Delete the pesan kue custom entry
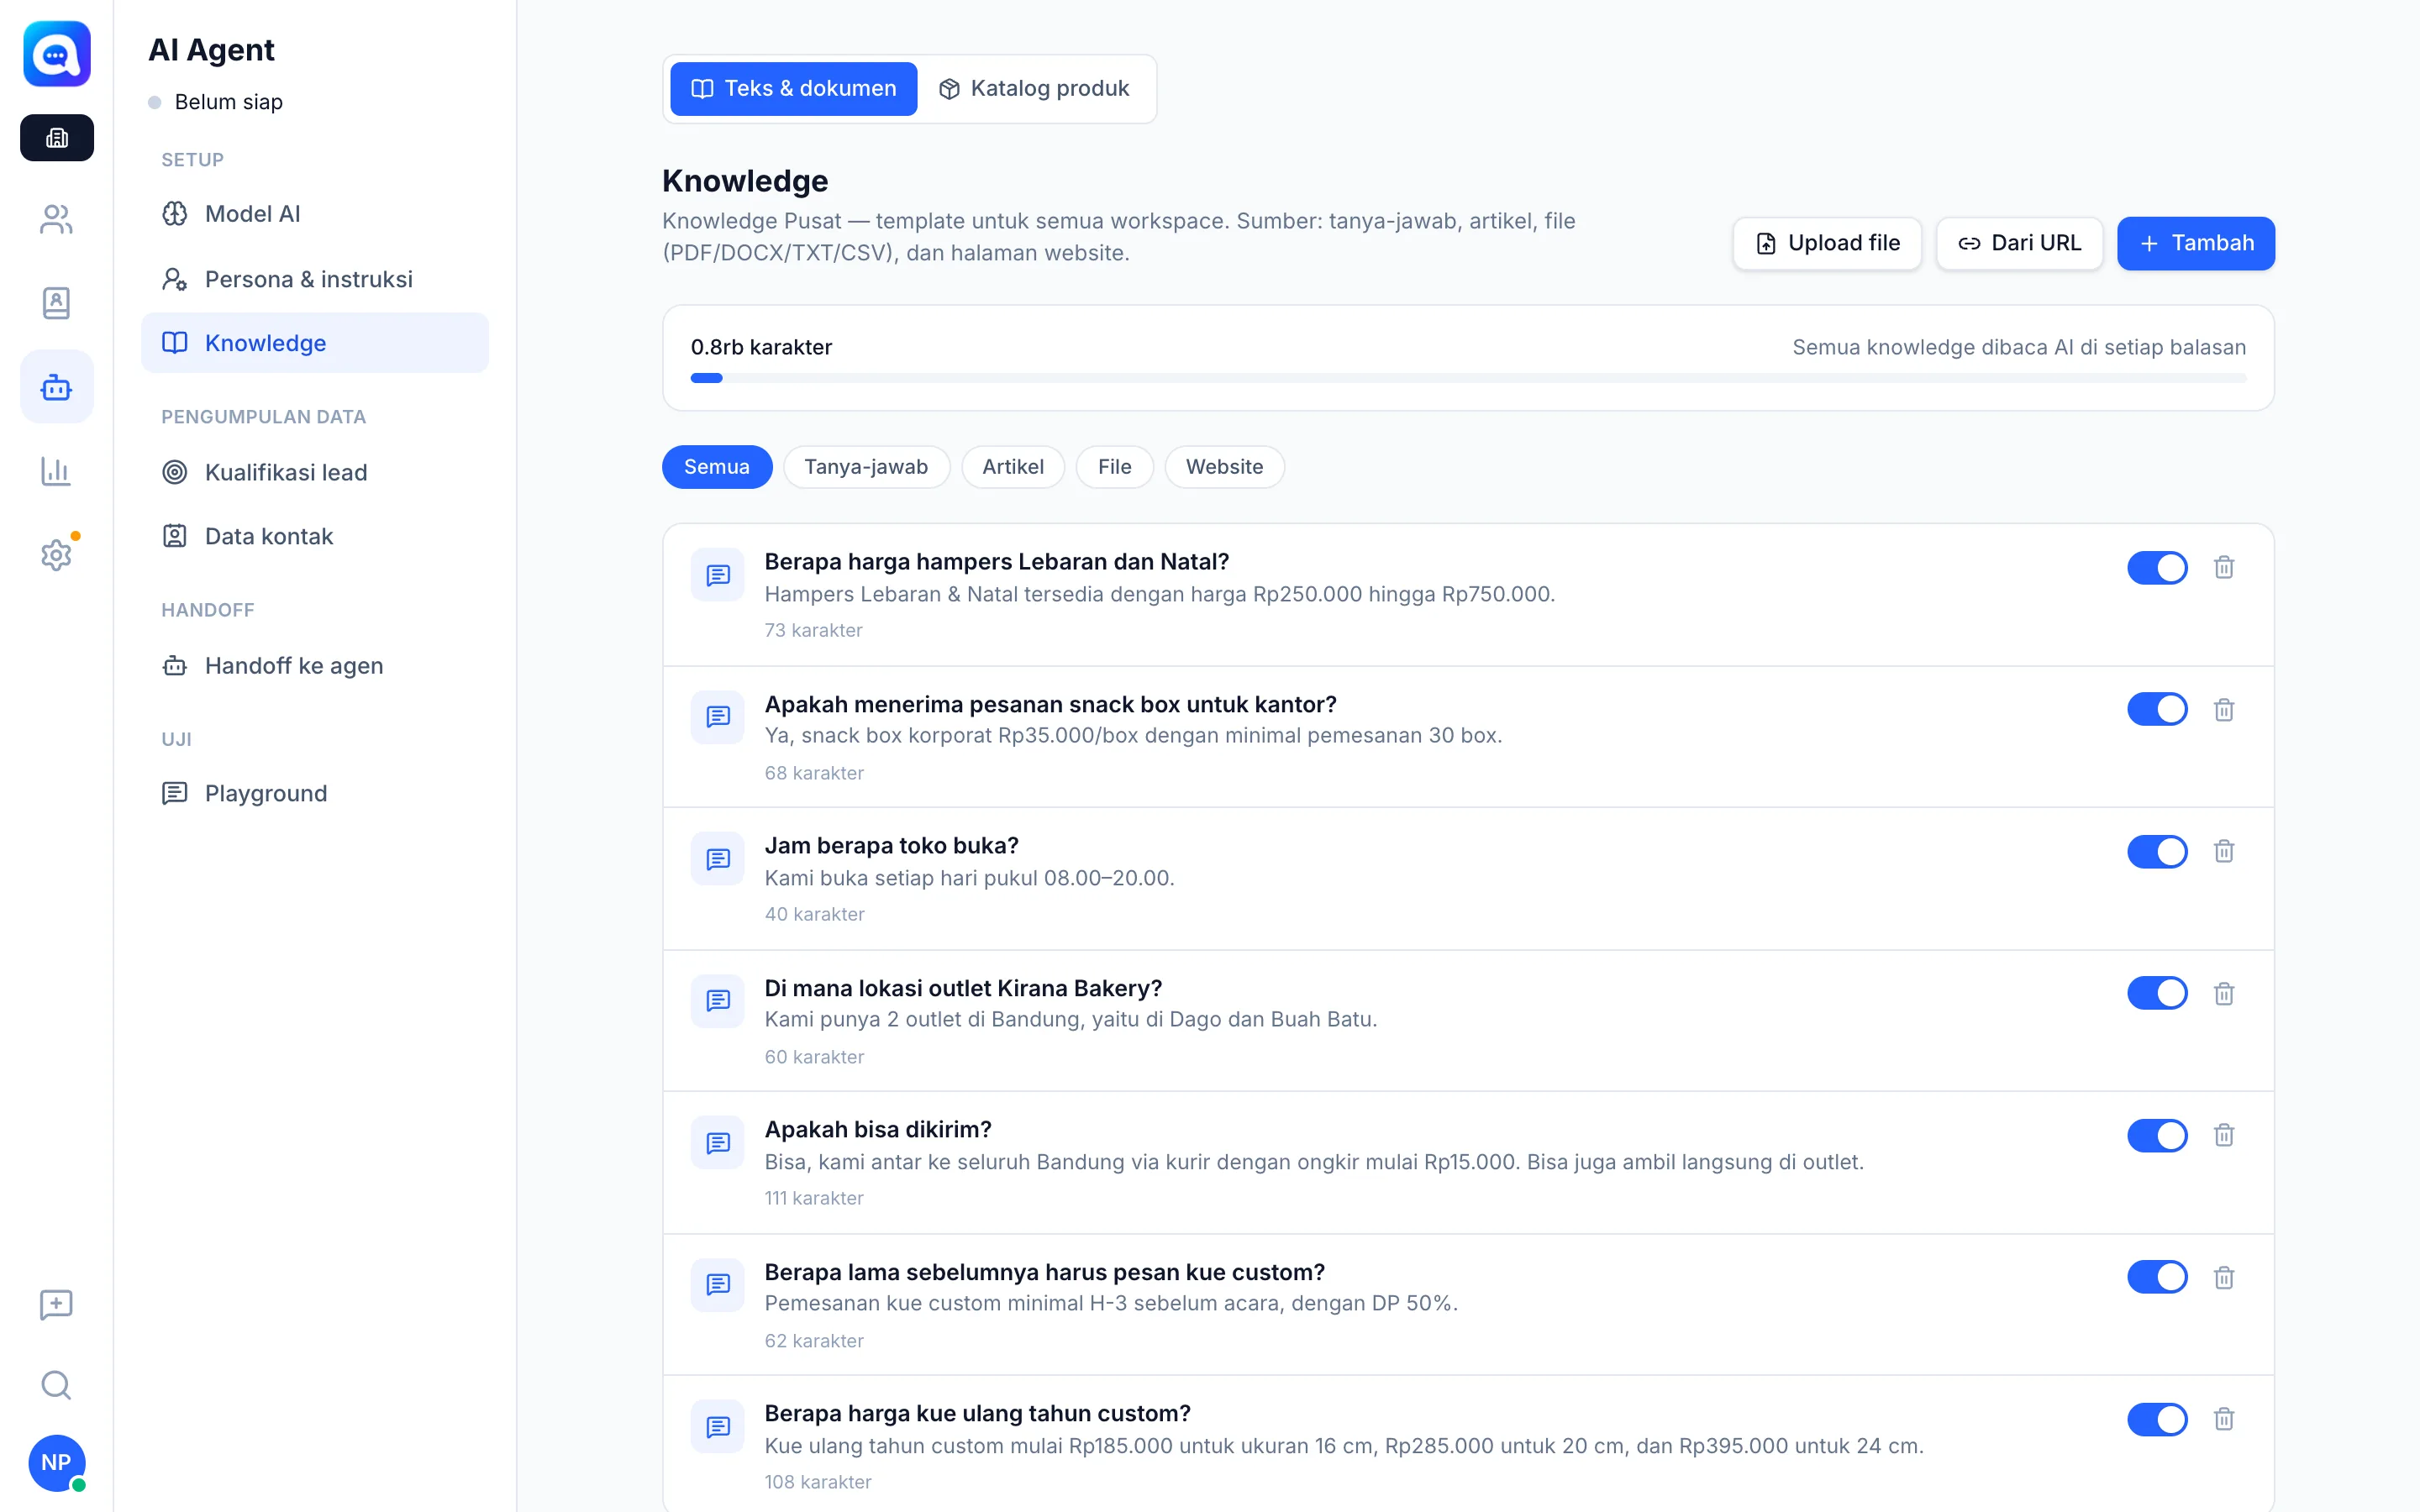Screen dimensions: 2420x1512 [2223, 1277]
